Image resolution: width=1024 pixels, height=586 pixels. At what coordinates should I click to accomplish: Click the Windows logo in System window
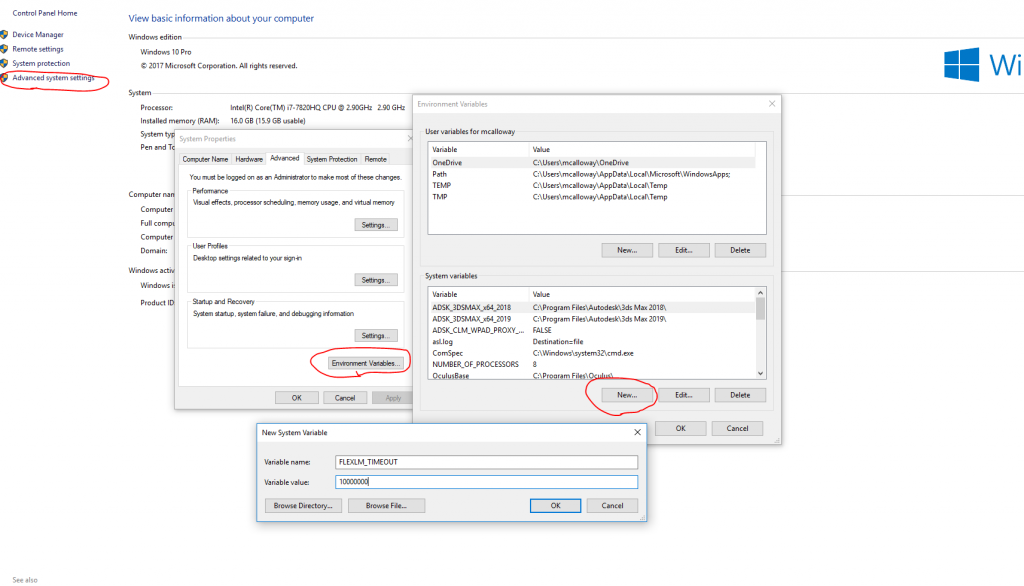point(961,65)
